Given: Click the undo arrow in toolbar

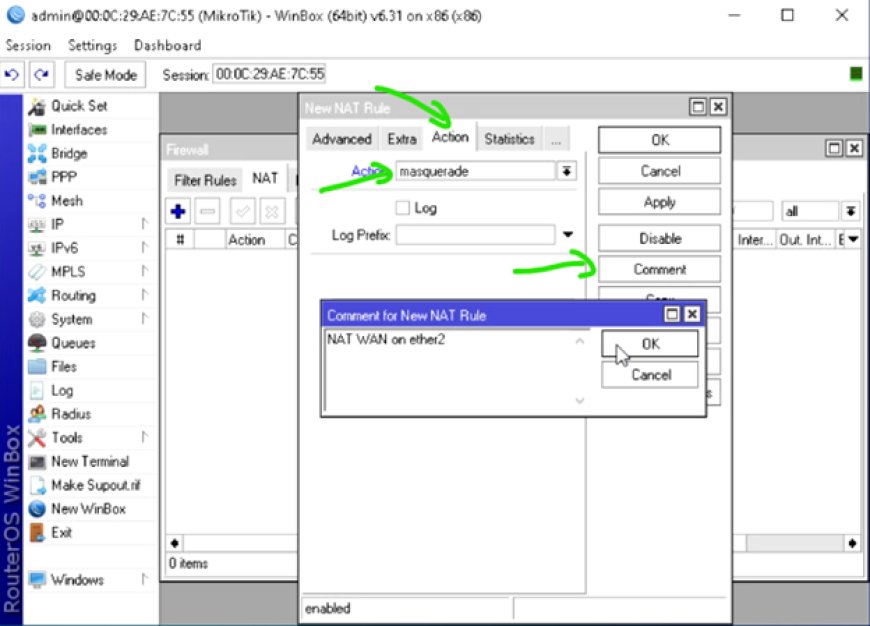Looking at the screenshot, I should (12, 74).
